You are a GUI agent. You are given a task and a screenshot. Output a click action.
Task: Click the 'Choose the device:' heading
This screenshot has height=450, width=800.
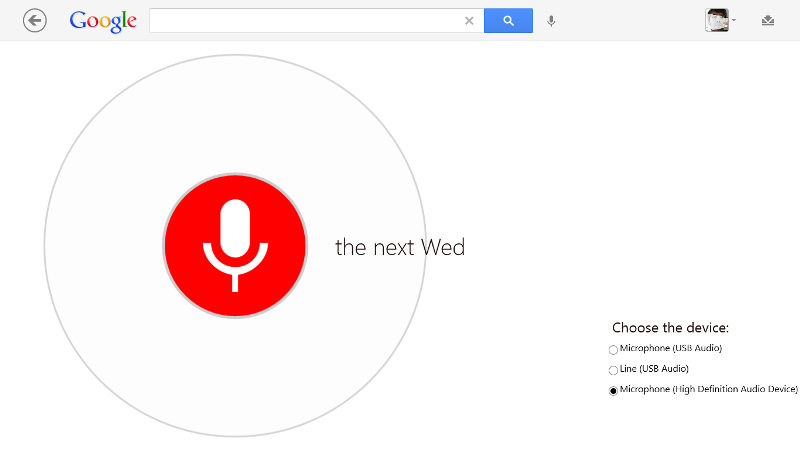(670, 328)
